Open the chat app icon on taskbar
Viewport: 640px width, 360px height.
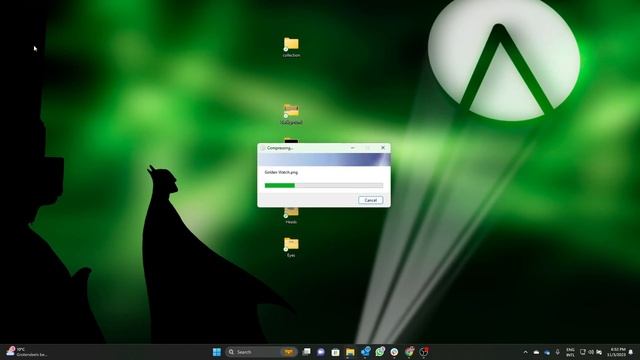click(x=321, y=352)
